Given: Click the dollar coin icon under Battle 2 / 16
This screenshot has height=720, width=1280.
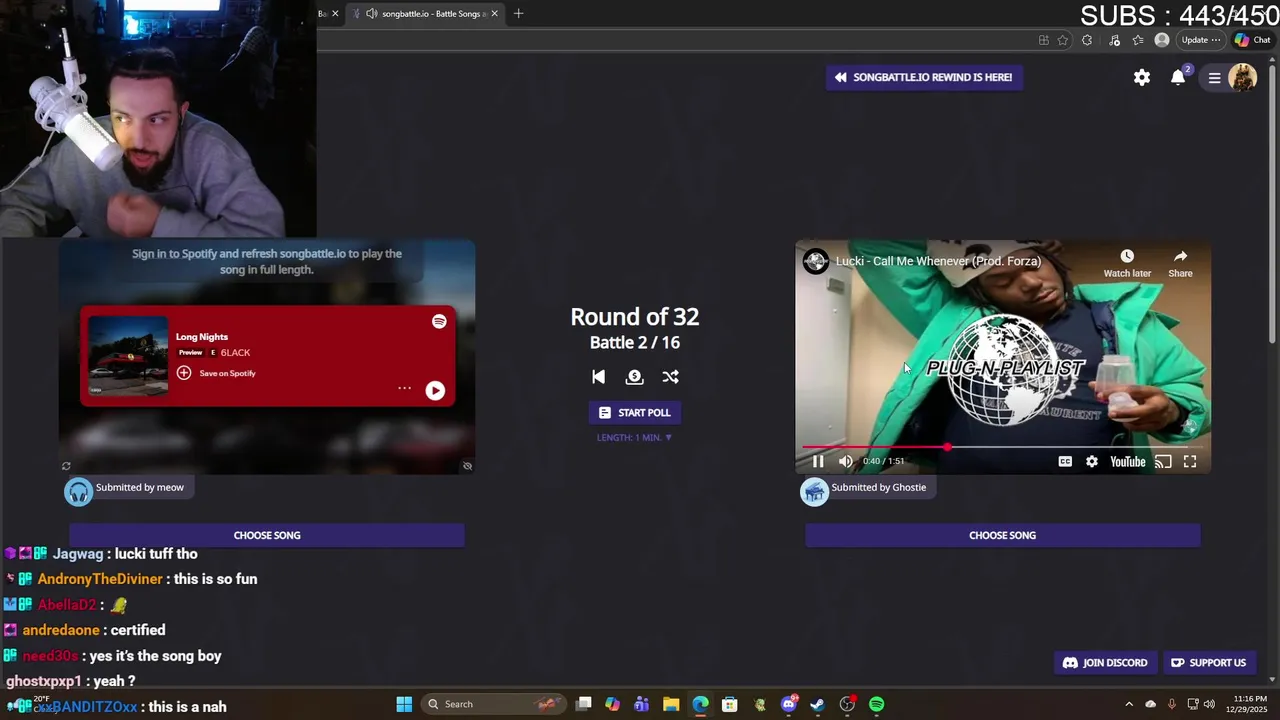Looking at the screenshot, I should (x=634, y=377).
